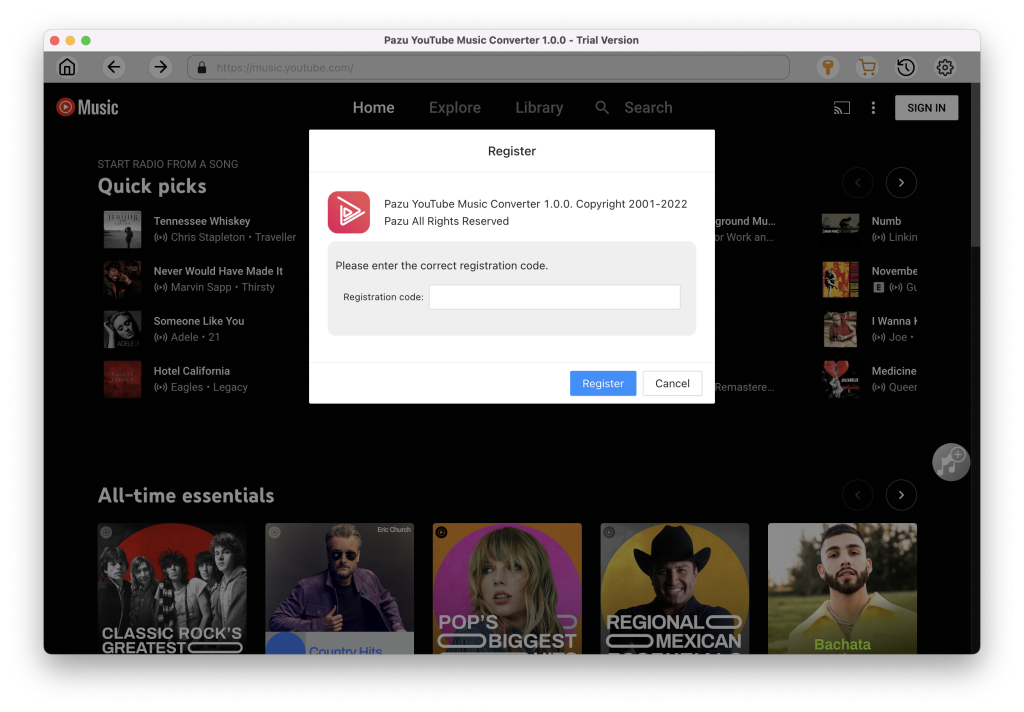Switch to the Explore tab

[455, 108]
